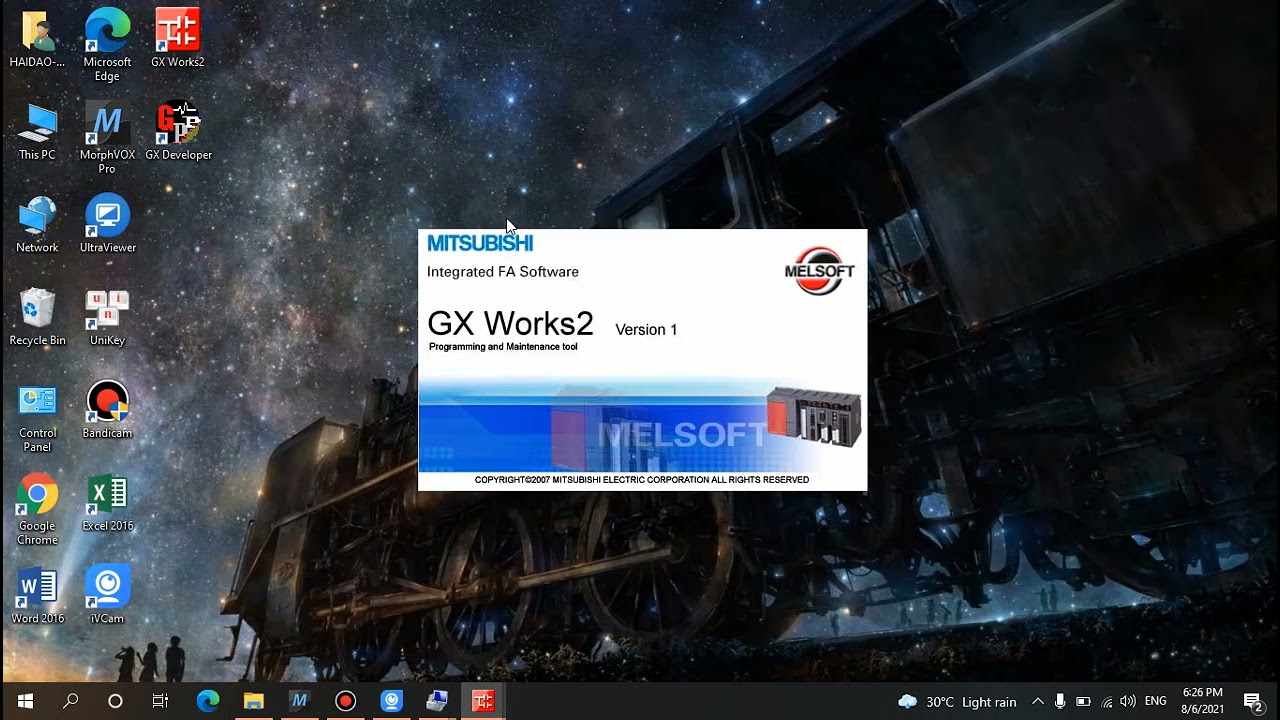Open Excel 2016 desktop shortcut
The width and height of the screenshot is (1280, 720).
[107, 503]
